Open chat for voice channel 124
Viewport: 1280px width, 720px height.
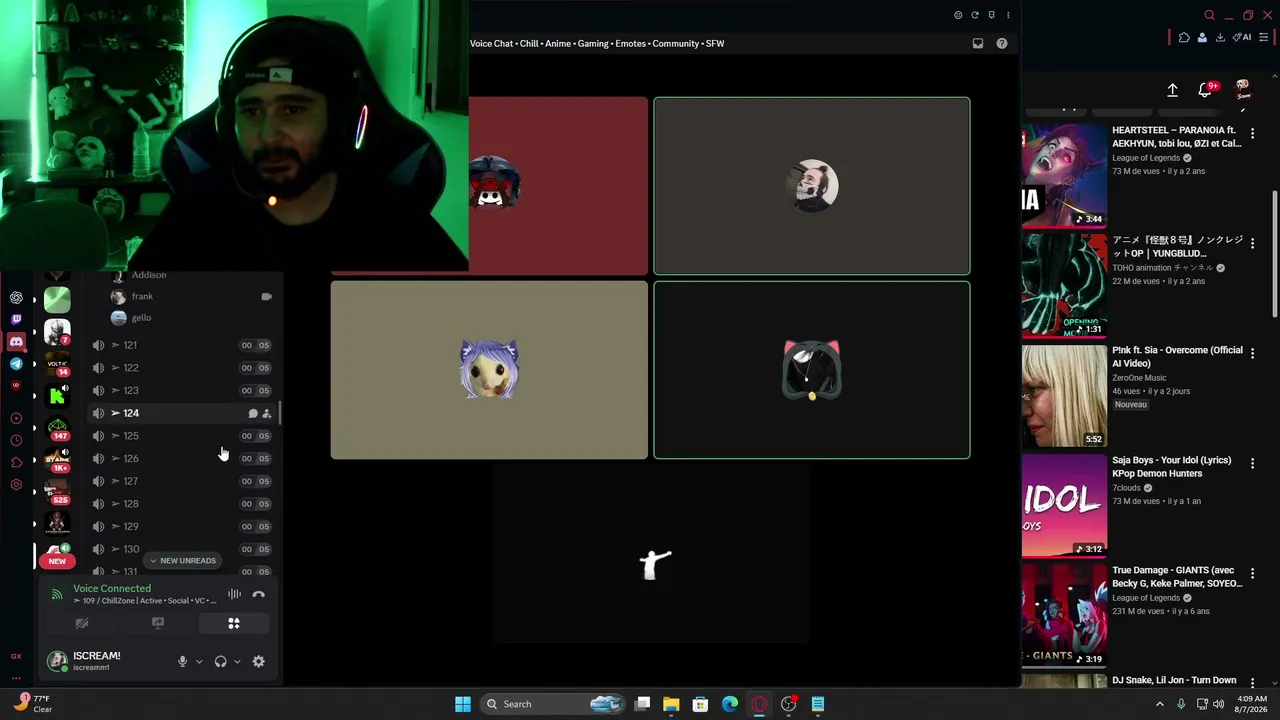tap(253, 413)
